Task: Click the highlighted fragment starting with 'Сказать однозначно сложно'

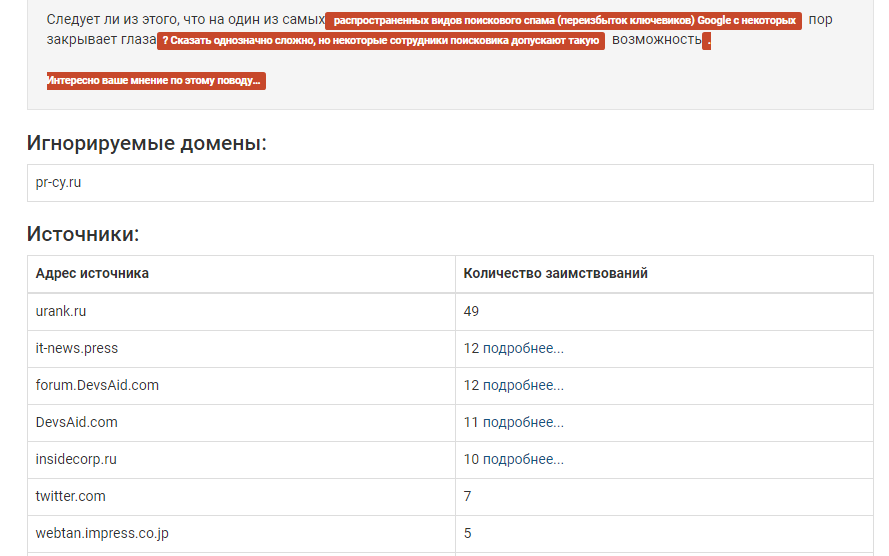Action: click(381, 41)
